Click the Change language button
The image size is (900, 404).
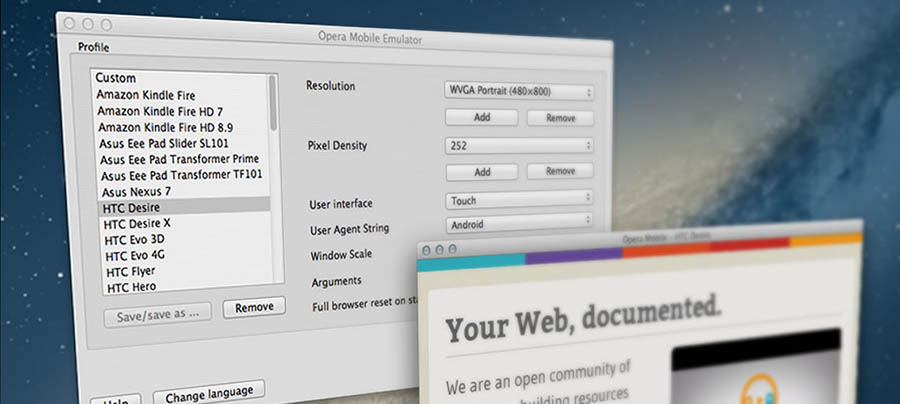point(208,391)
